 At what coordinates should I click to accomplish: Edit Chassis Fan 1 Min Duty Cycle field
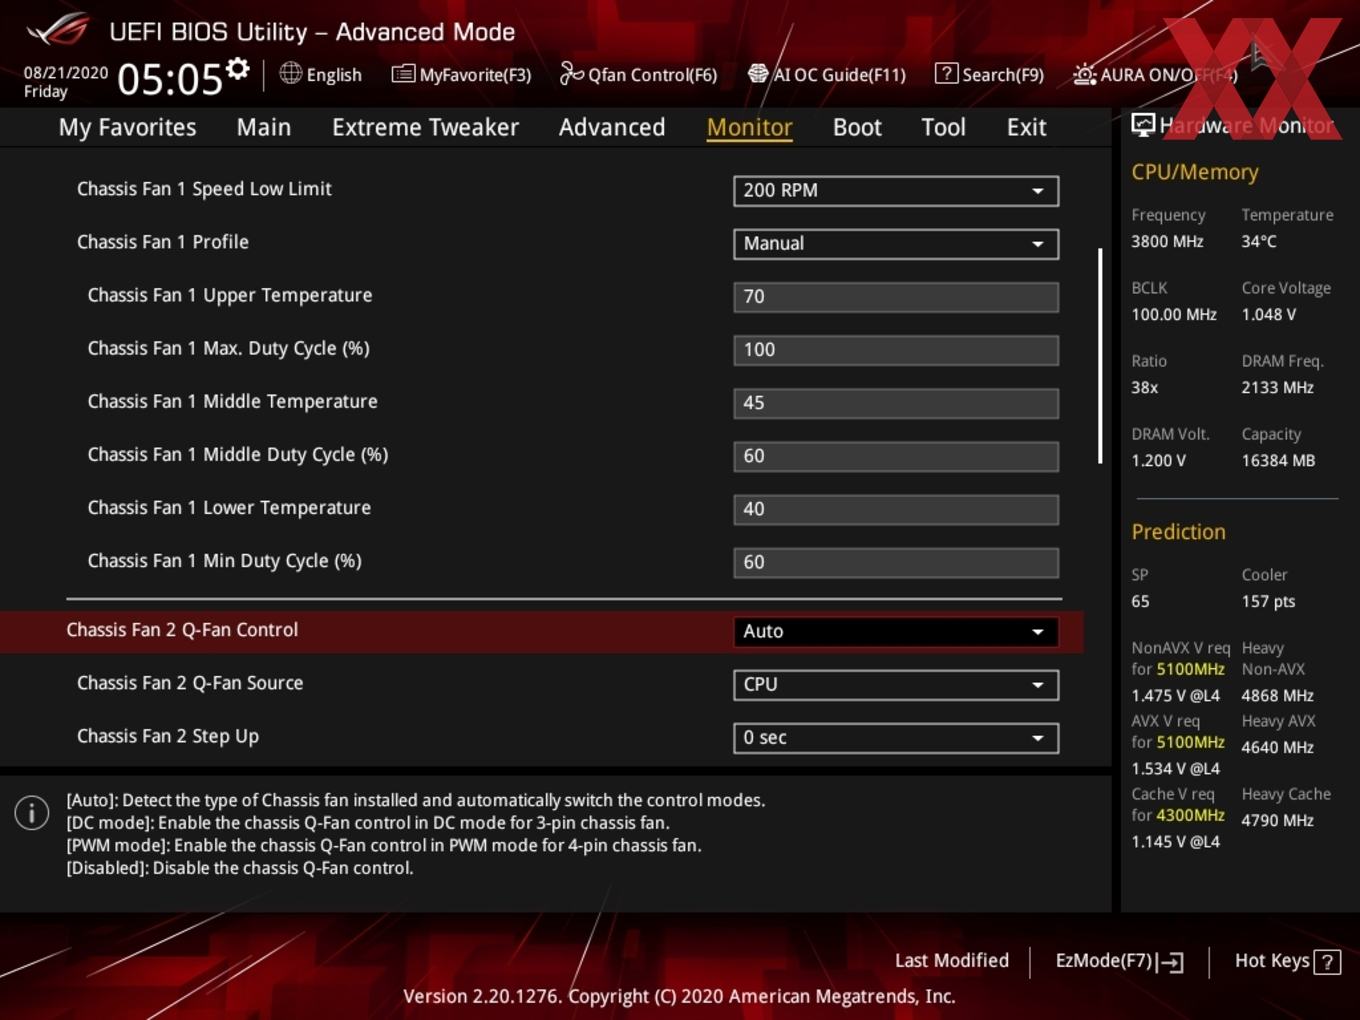[896, 562]
